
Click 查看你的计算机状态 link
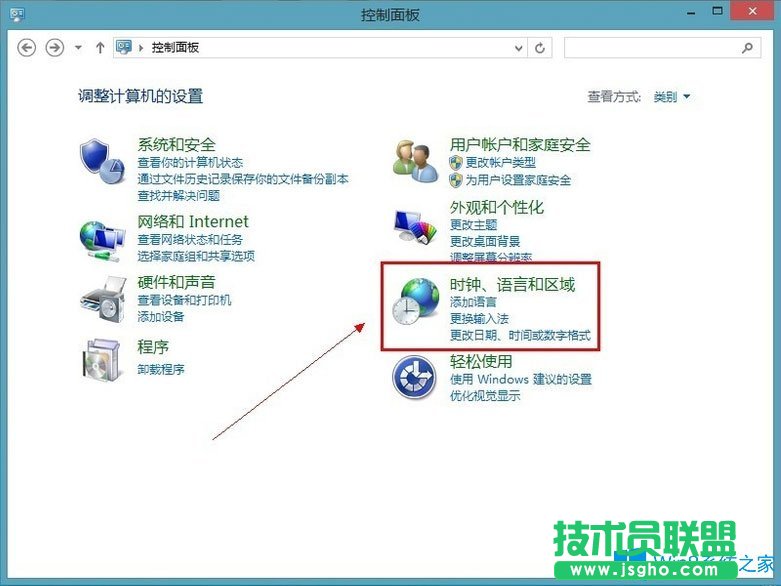tap(190, 162)
